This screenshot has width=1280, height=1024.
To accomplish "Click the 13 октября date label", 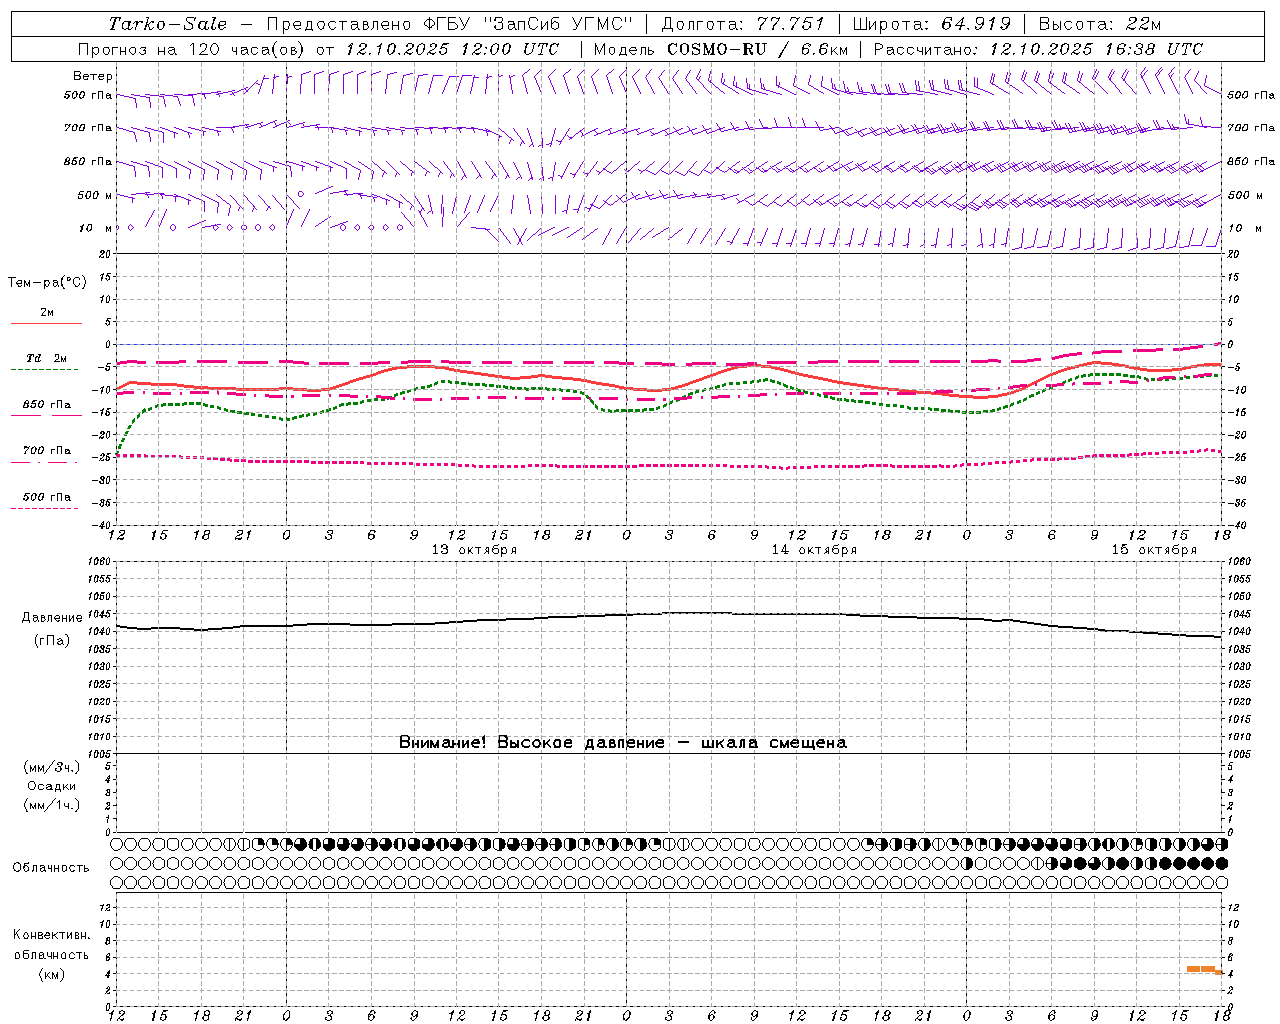I will point(474,550).
